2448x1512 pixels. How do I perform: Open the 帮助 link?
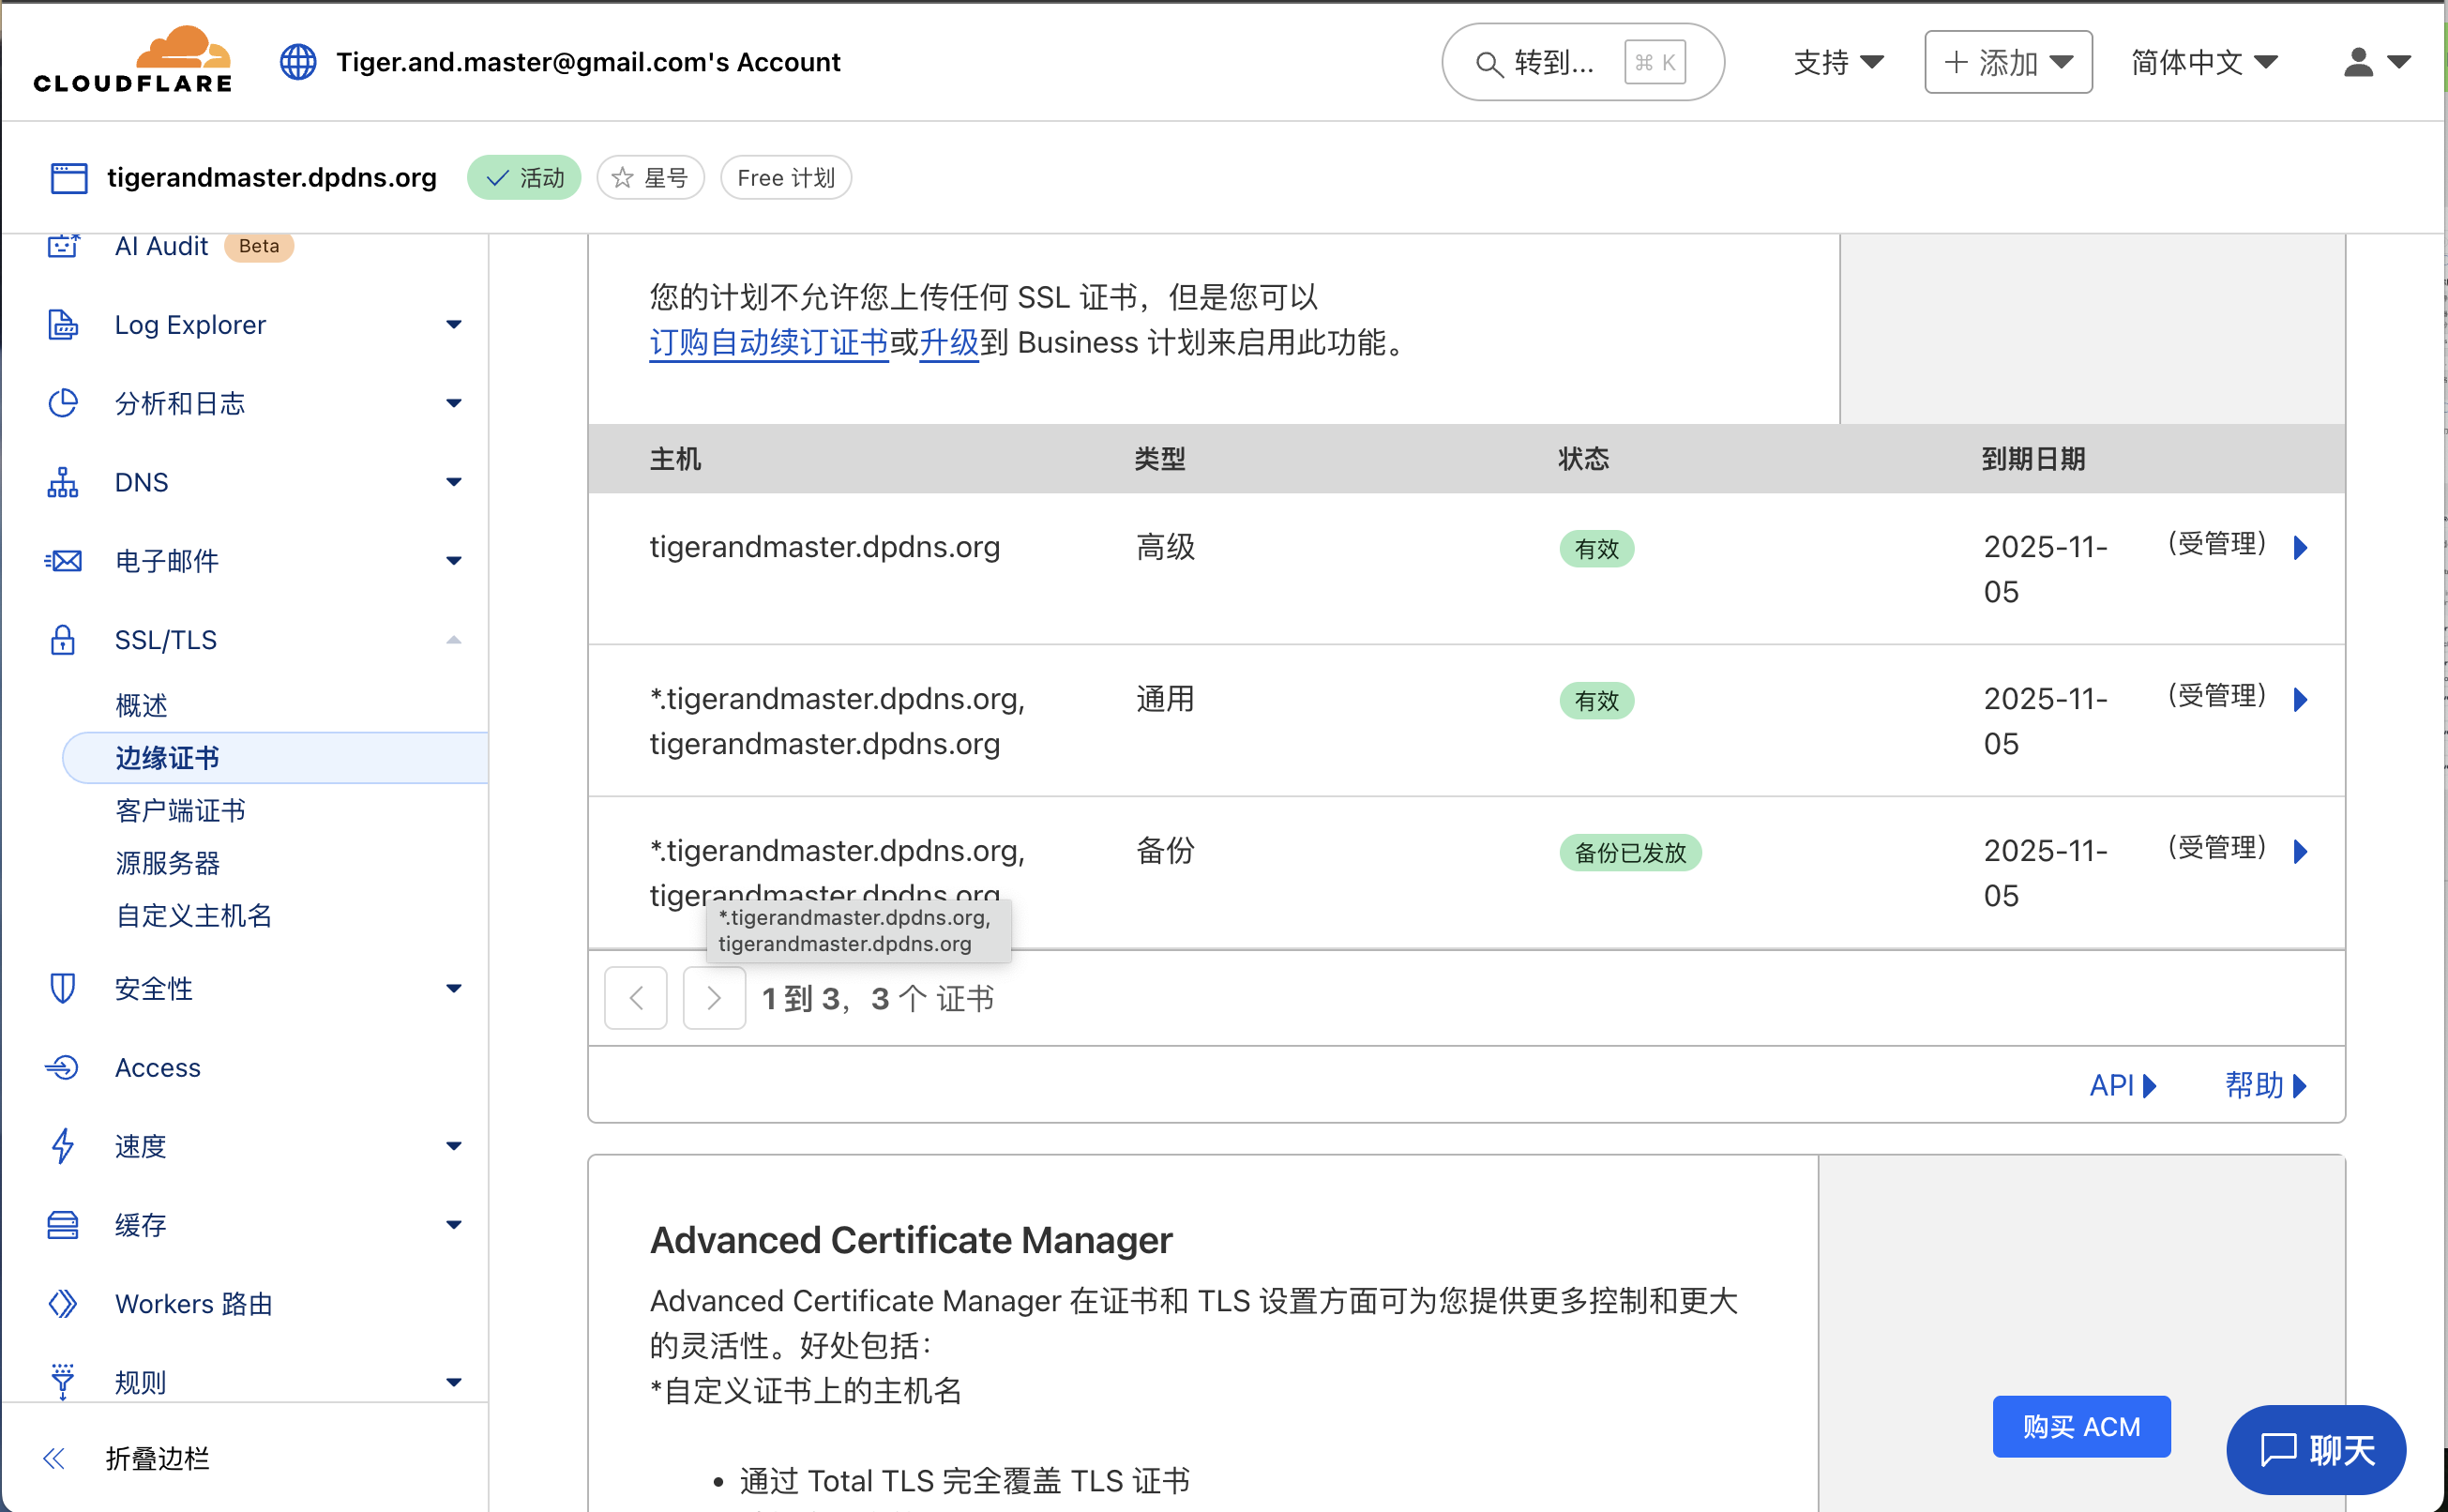pyautogui.click(x=2266, y=1085)
